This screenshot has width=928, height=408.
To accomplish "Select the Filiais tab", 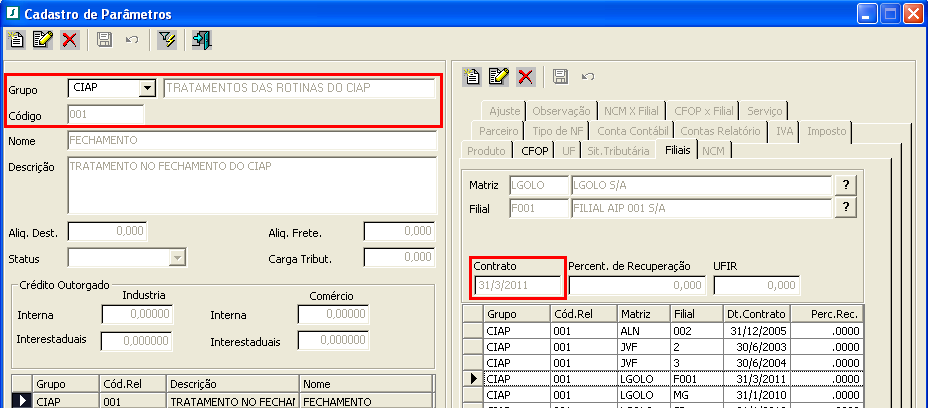I will [677, 150].
